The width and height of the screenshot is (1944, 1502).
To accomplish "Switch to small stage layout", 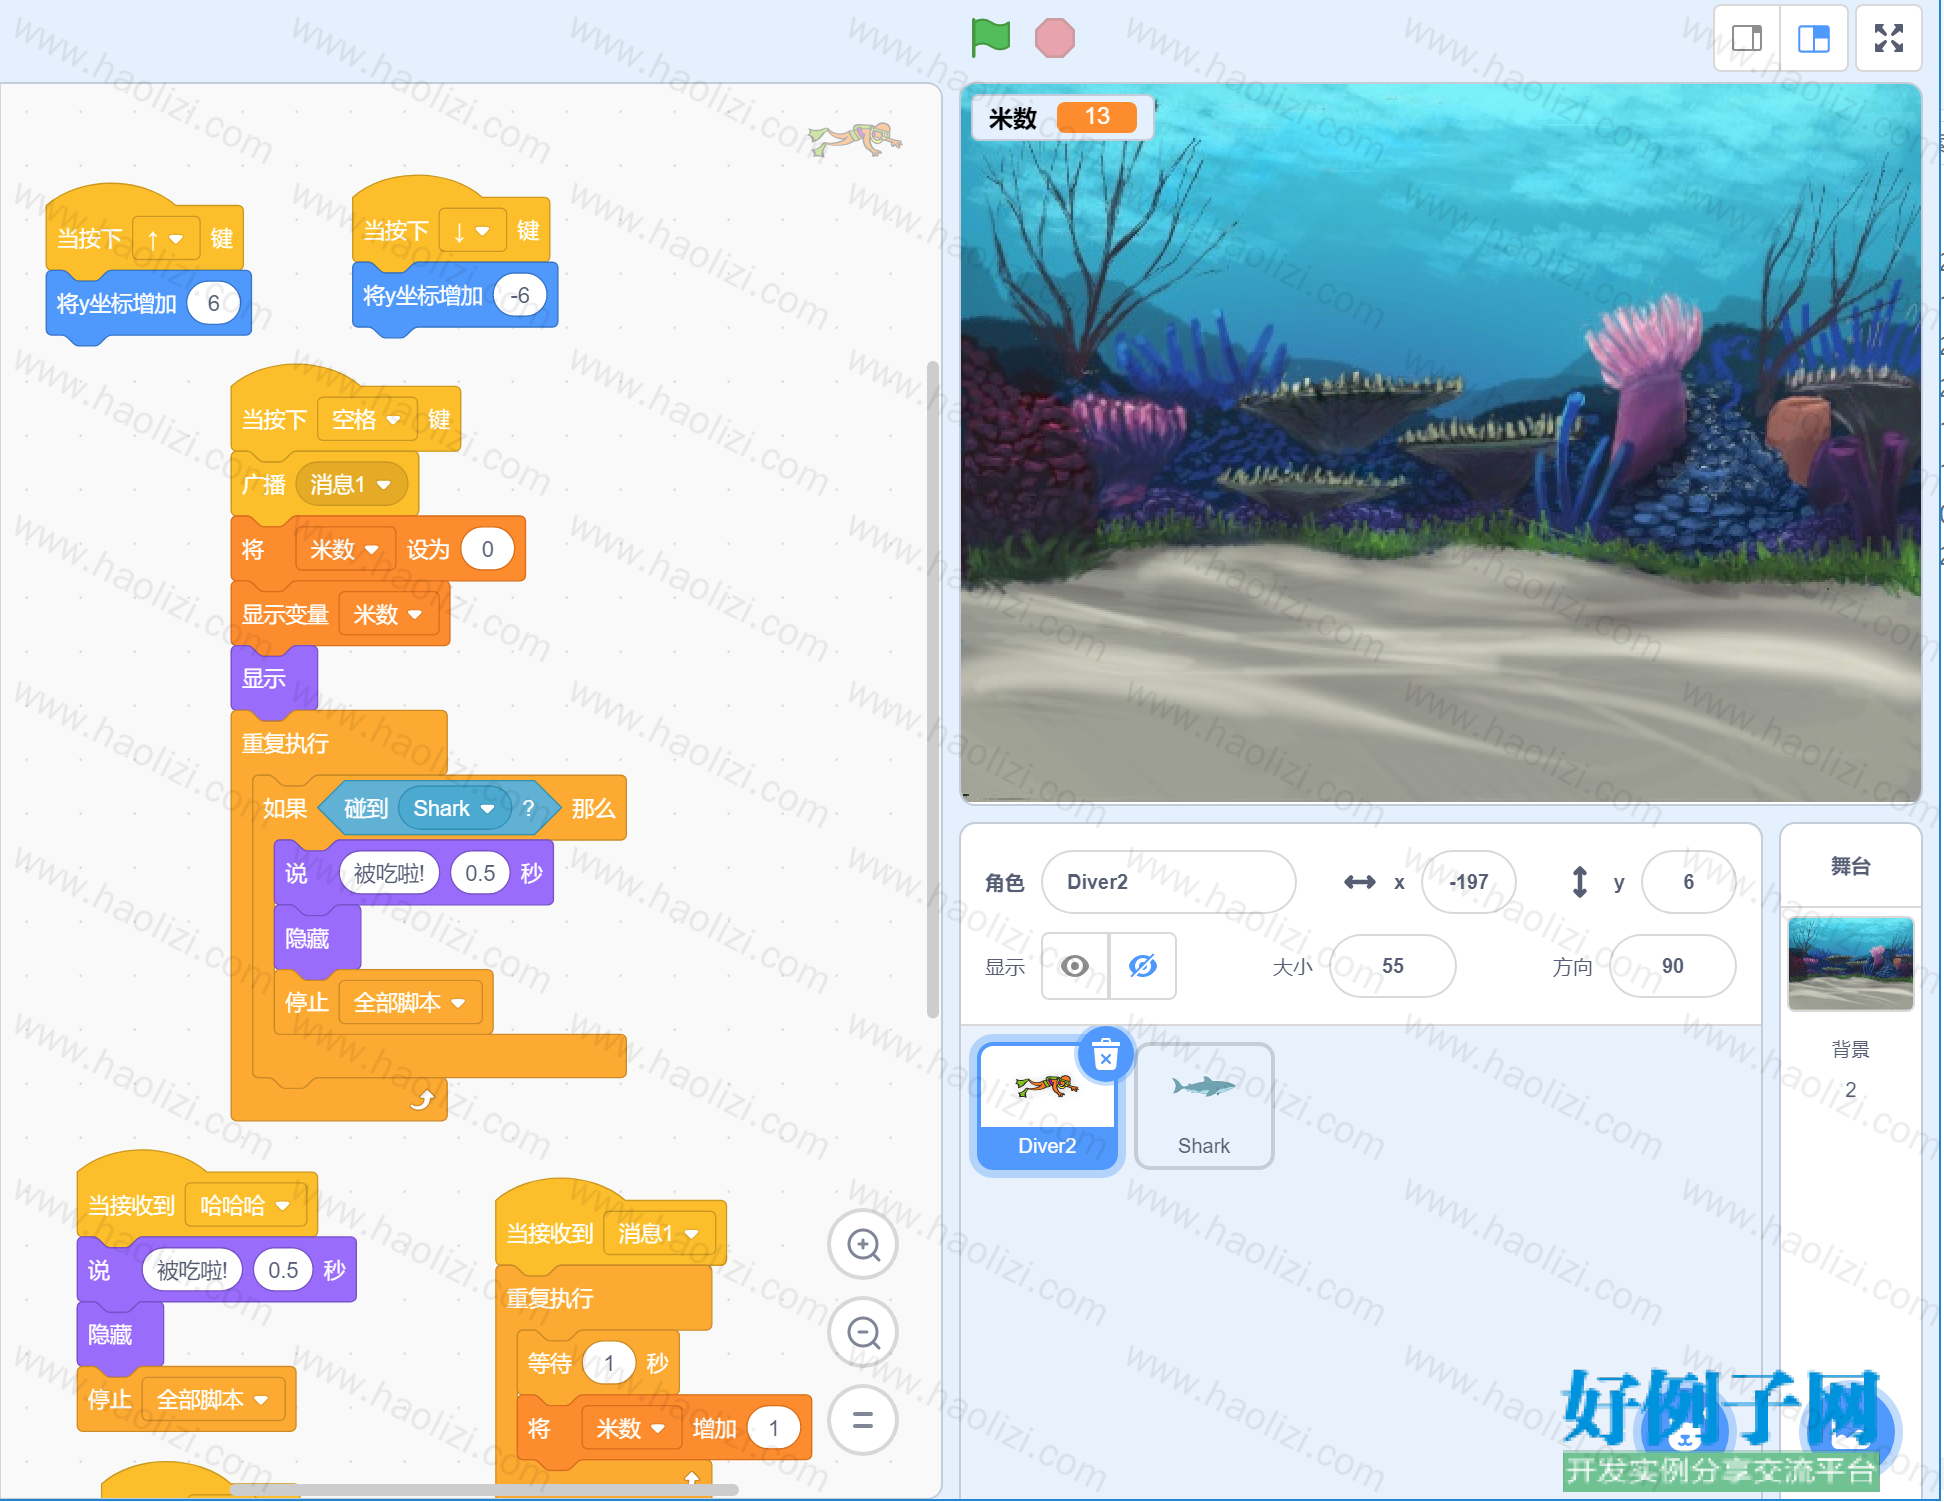I will (x=1747, y=39).
